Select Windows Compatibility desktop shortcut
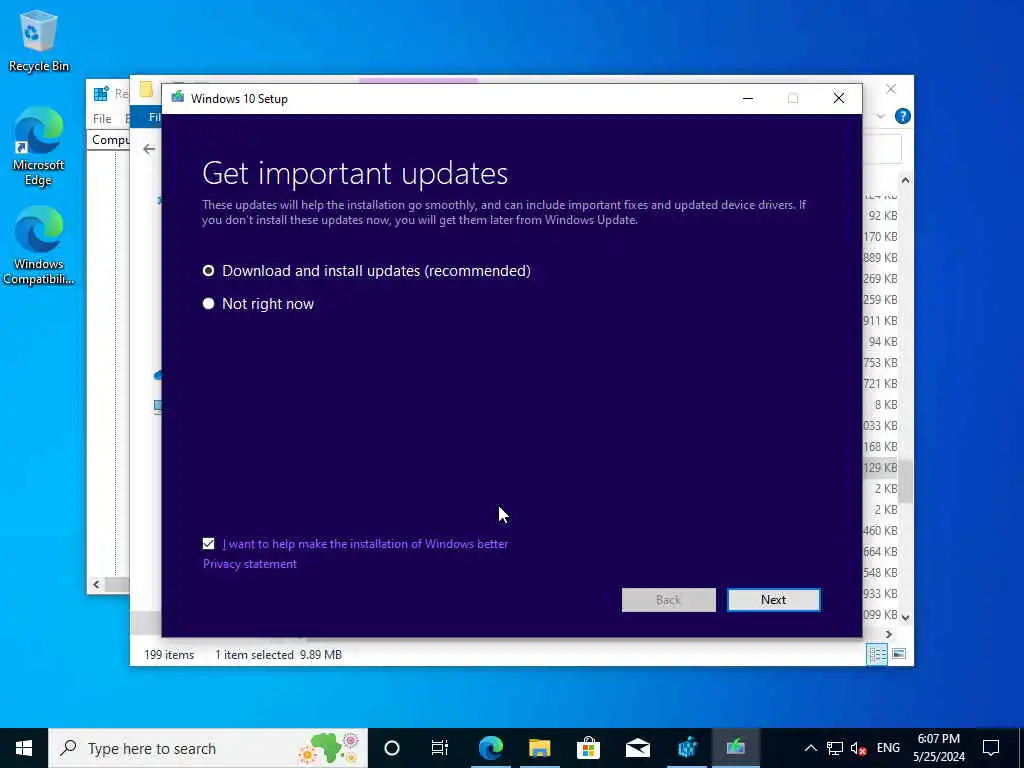 [39, 246]
